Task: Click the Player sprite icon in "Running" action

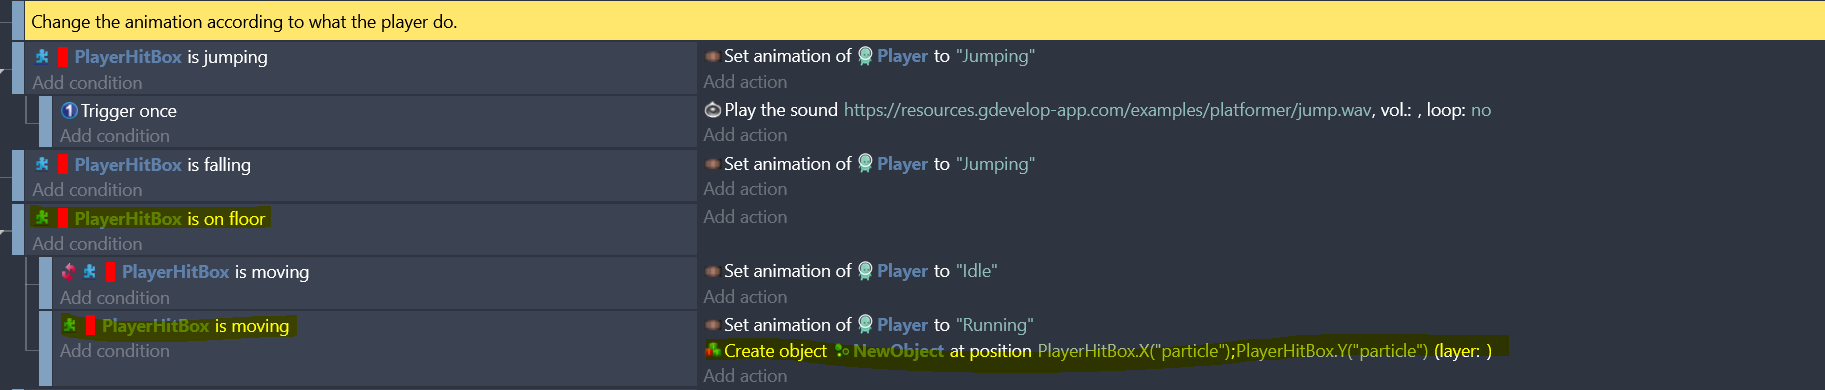Action: coord(866,325)
